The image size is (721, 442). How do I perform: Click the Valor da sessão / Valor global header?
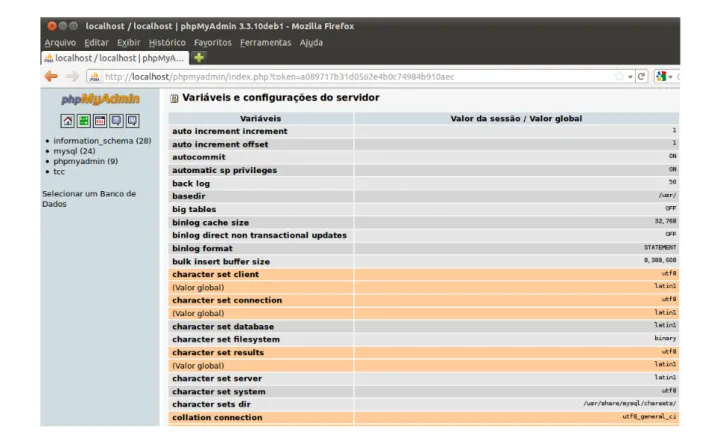[x=516, y=119]
